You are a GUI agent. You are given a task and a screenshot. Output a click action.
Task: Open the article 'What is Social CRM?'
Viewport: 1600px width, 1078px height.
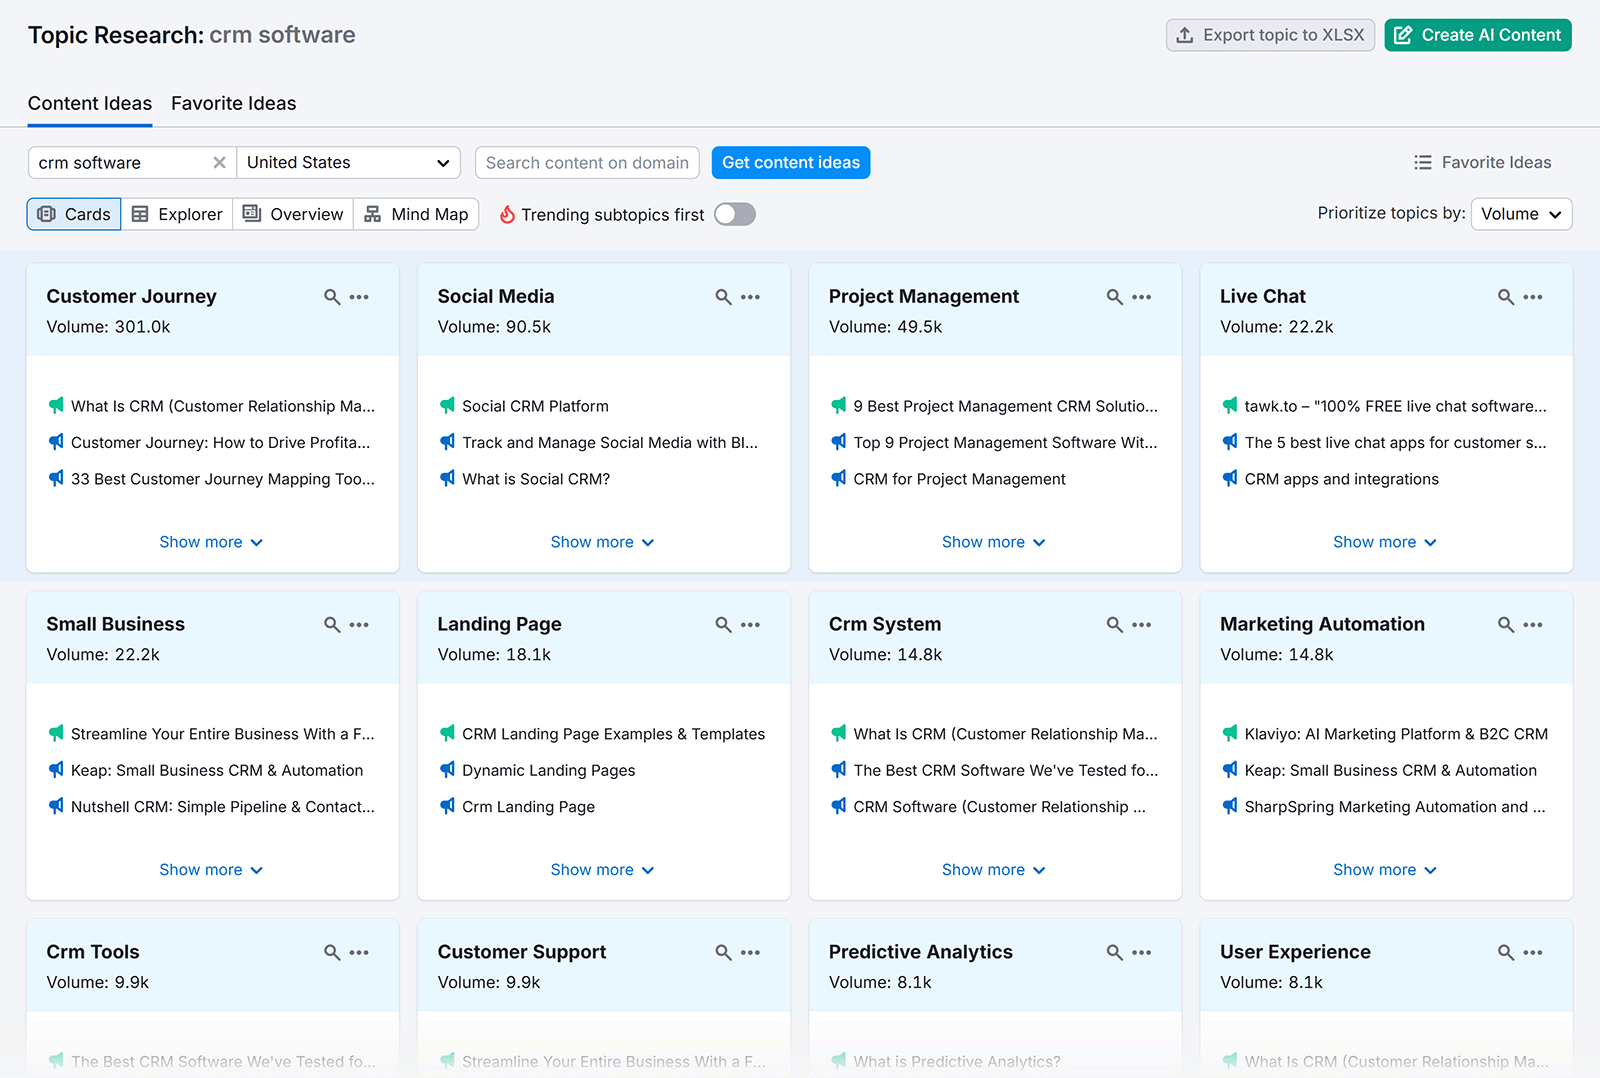536,479
